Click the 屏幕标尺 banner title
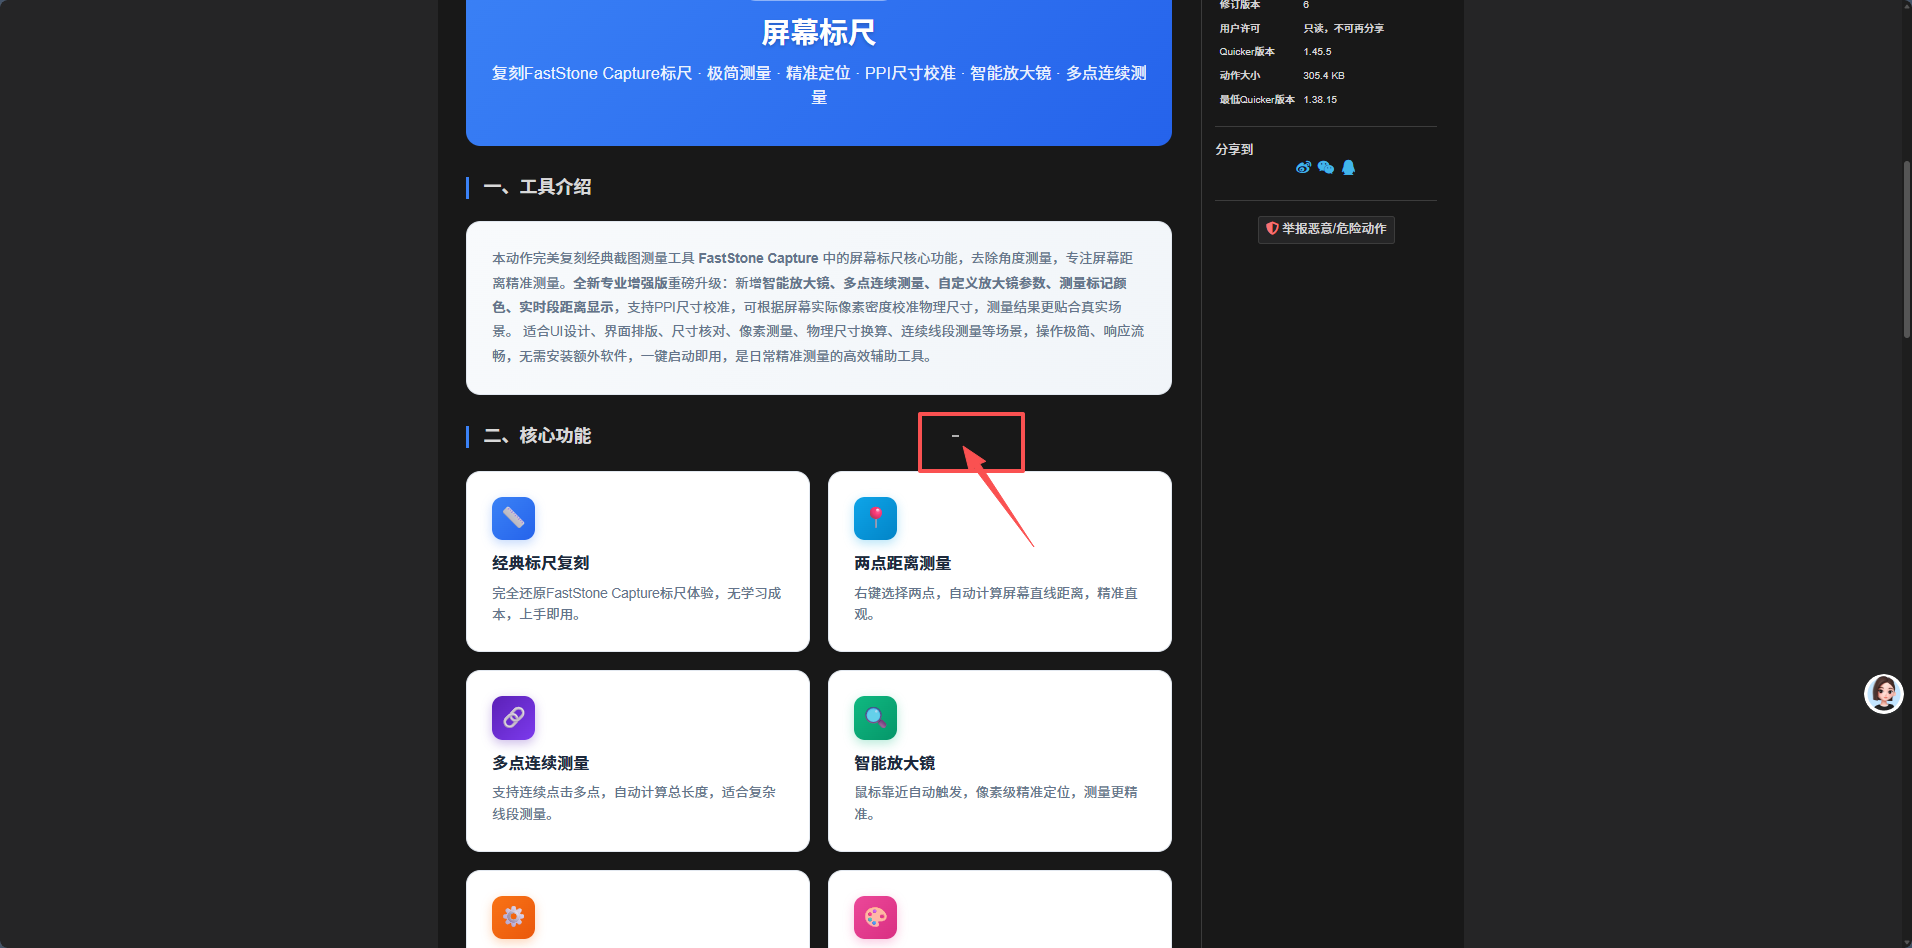Screen dimensions: 1912x948 coord(819,33)
